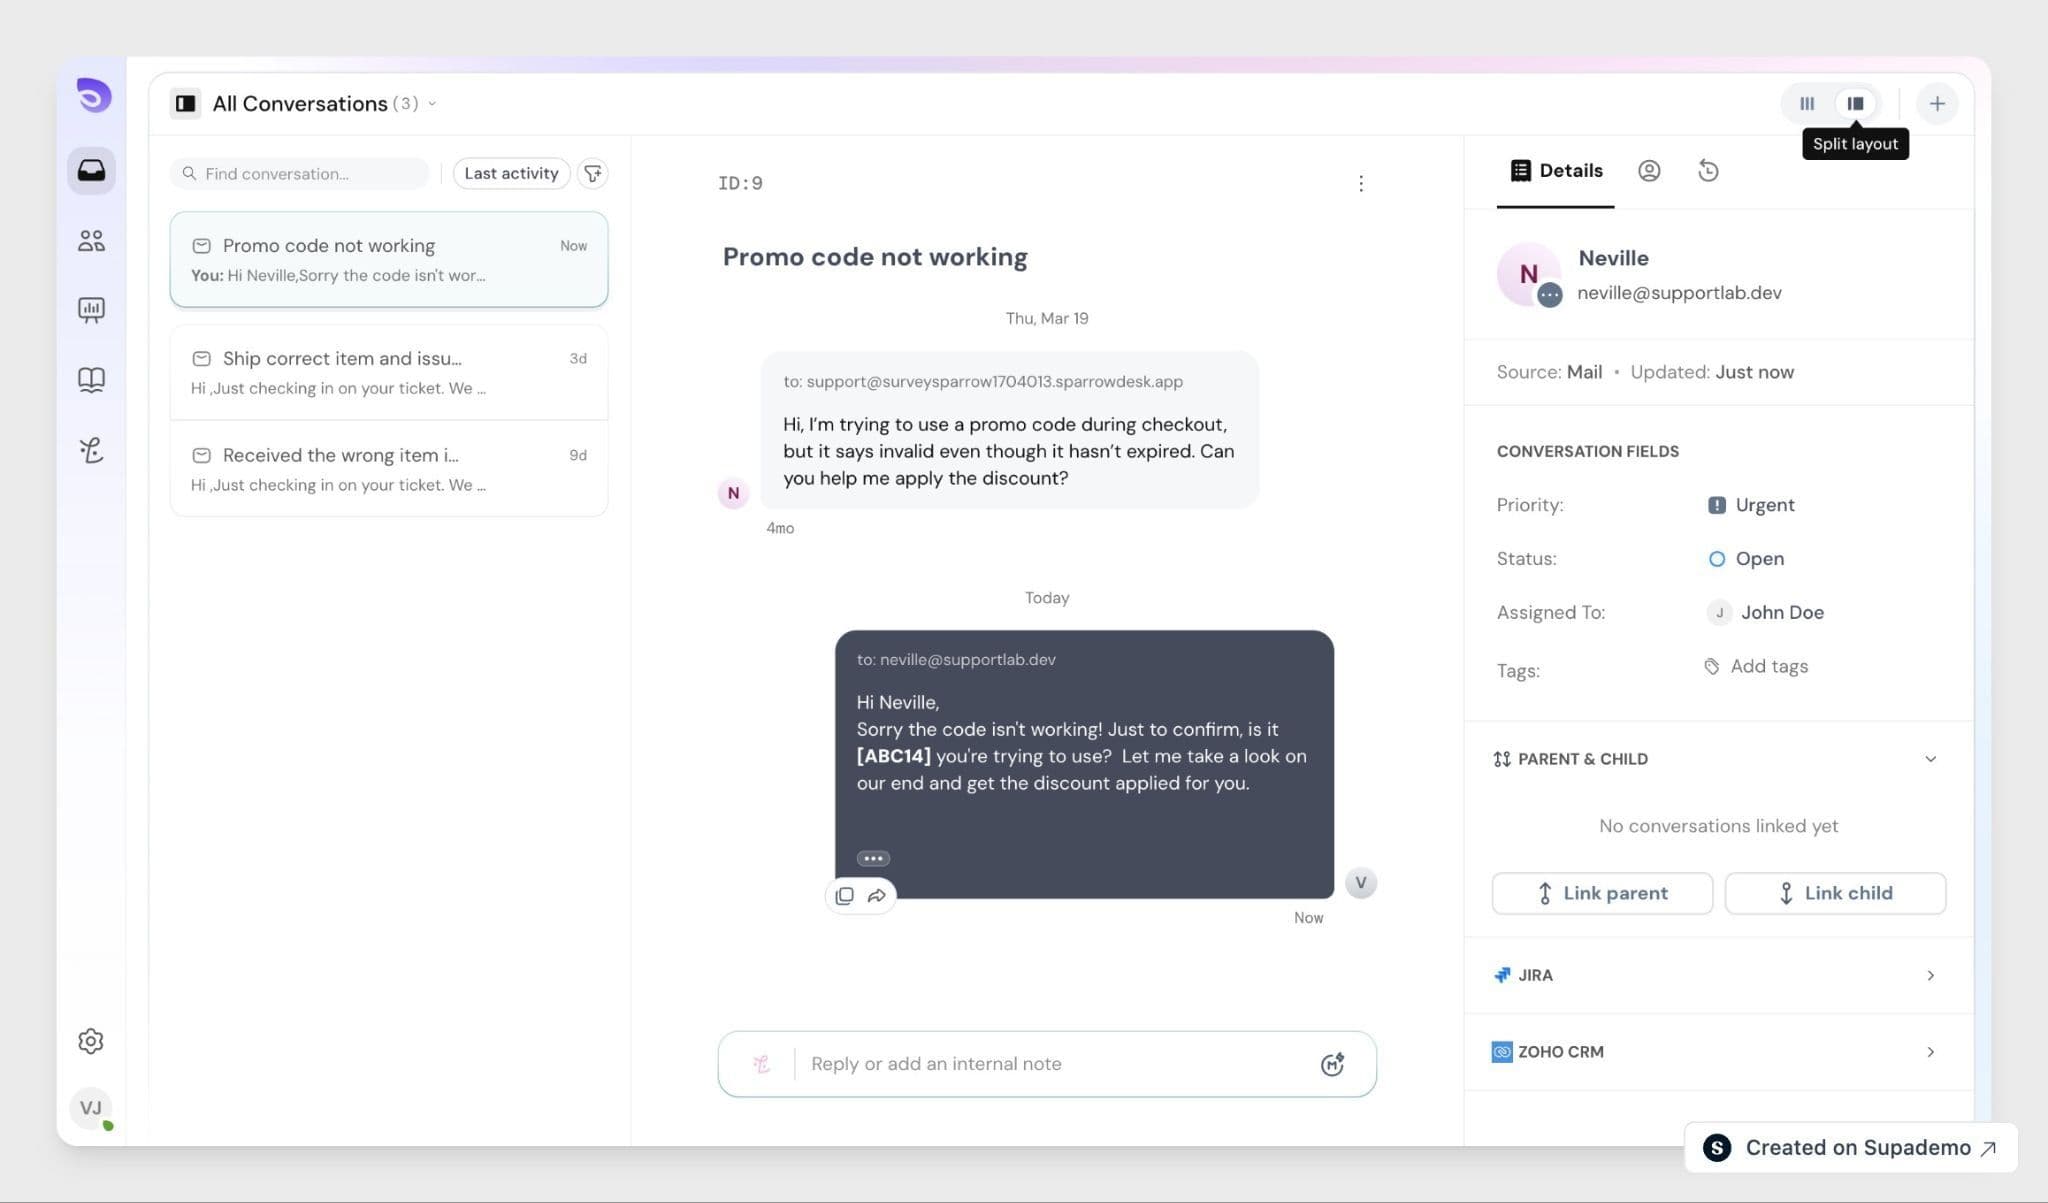Click the copy message icon
Image resolution: width=2048 pixels, height=1203 pixels.
845,896
